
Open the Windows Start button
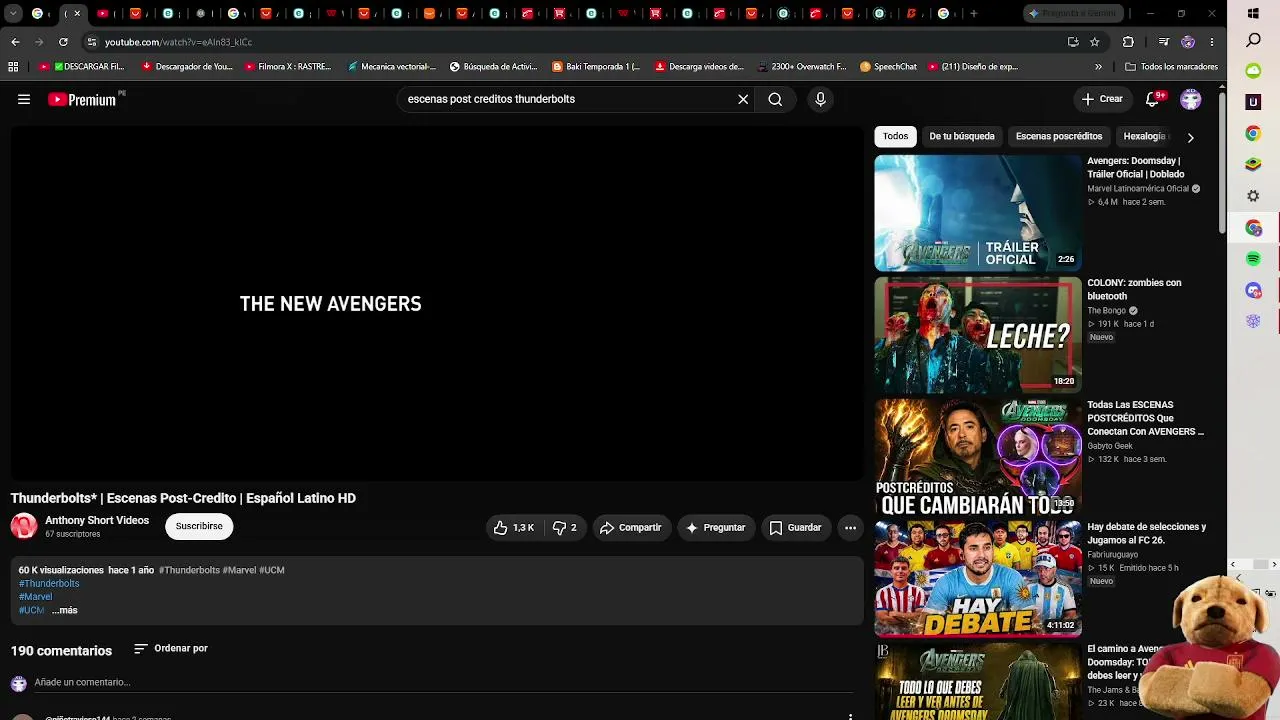click(1253, 13)
